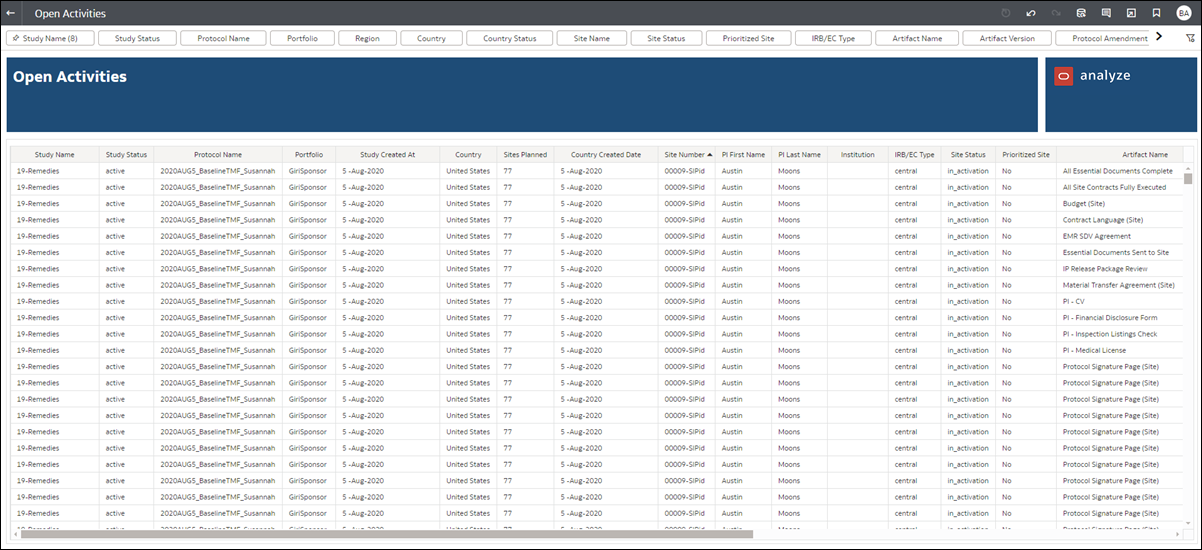Select the 'PI - Medical License' cell
Screen dimensions: 1202x550
(1120, 350)
